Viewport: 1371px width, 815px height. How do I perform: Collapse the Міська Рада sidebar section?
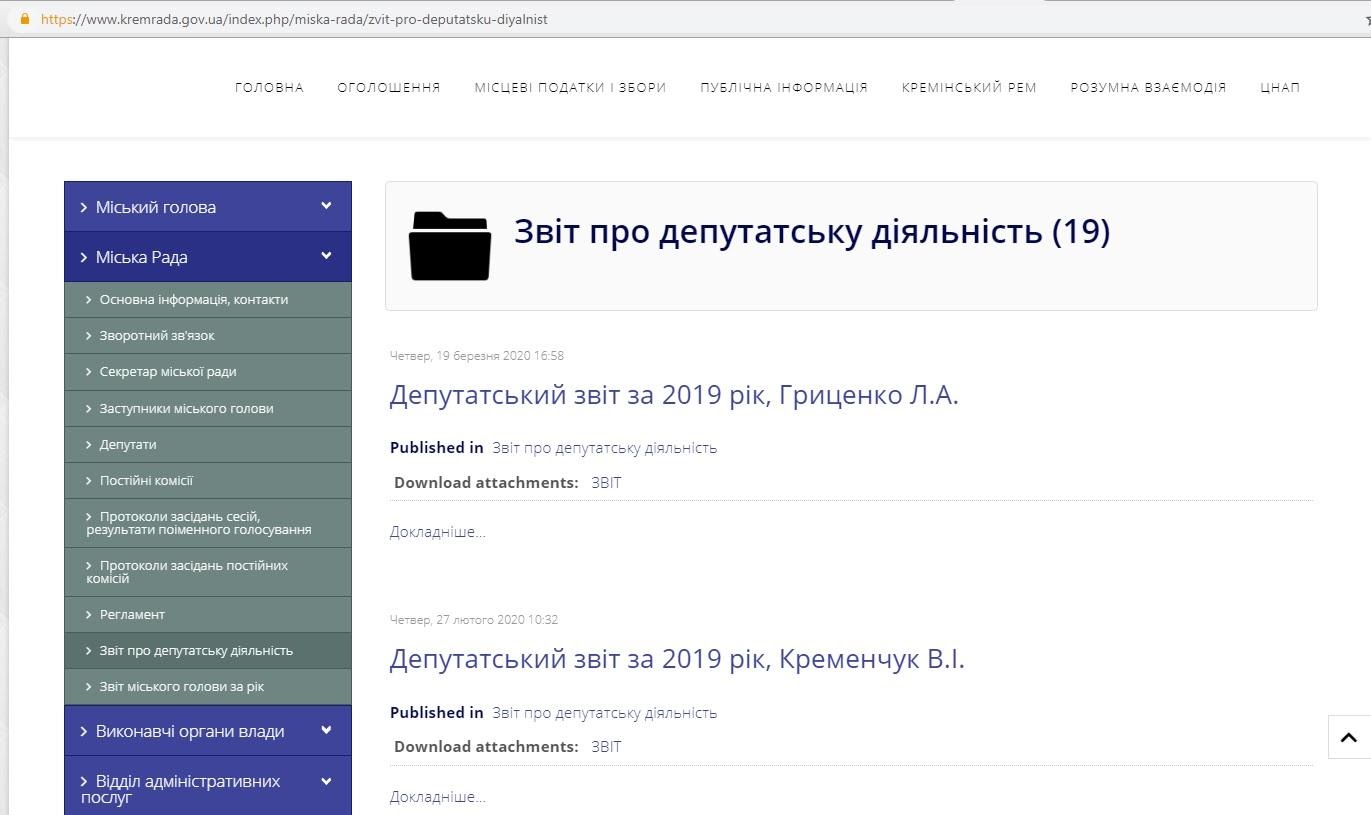tap(326, 256)
